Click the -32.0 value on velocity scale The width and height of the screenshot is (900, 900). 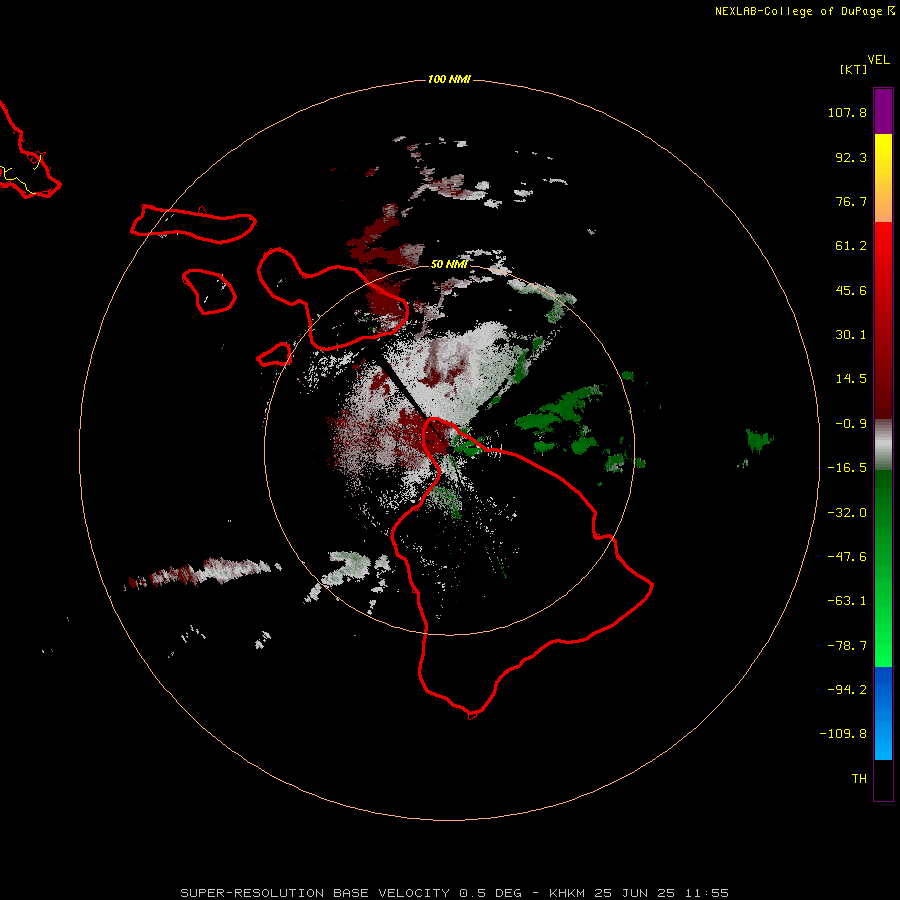click(847, 513)
